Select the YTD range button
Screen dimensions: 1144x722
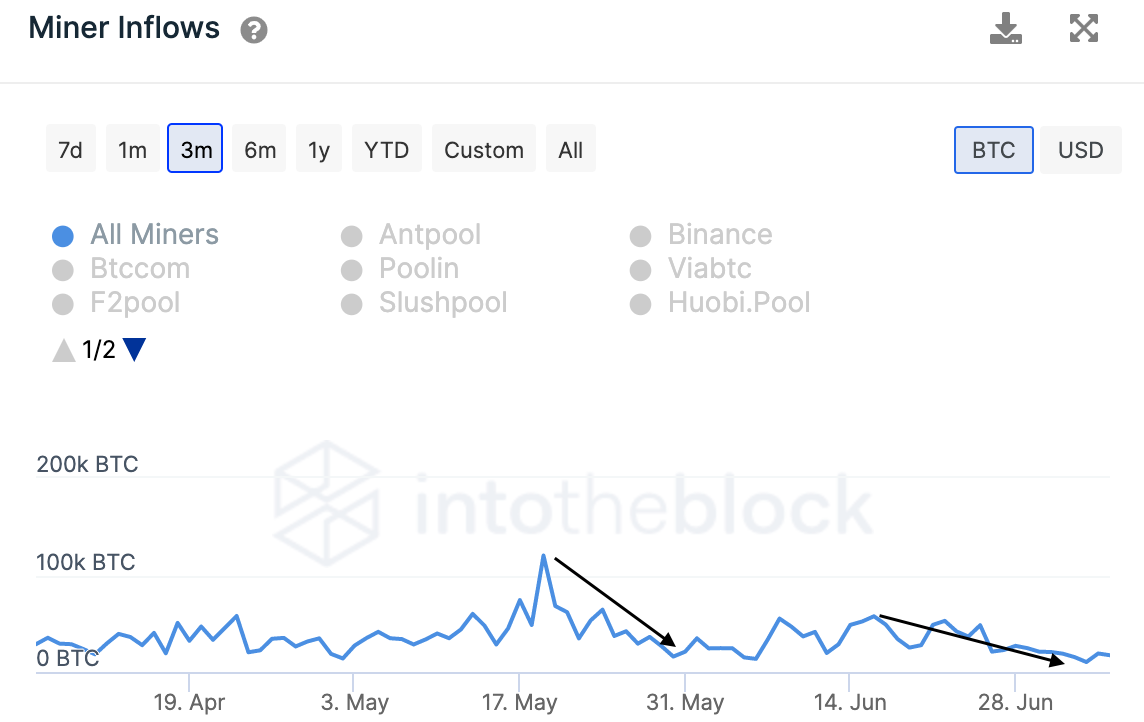coord(387,150)
